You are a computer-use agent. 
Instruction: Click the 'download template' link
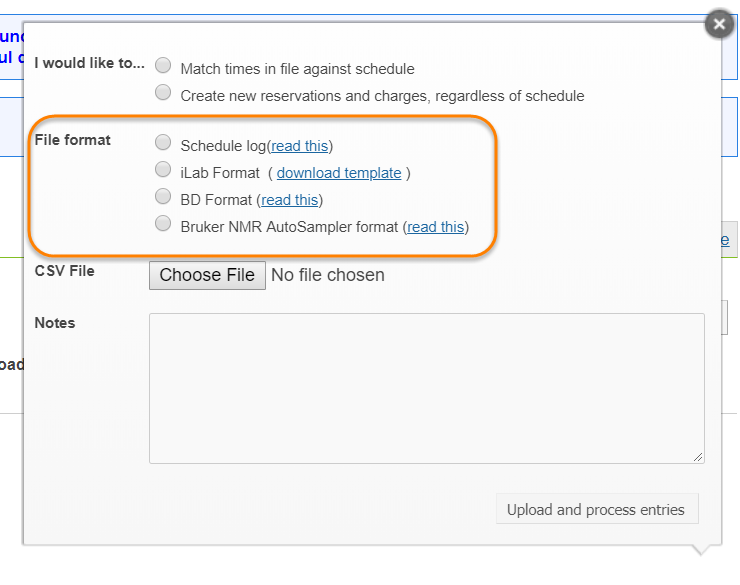pyautogui.click(x=339, y=173)
